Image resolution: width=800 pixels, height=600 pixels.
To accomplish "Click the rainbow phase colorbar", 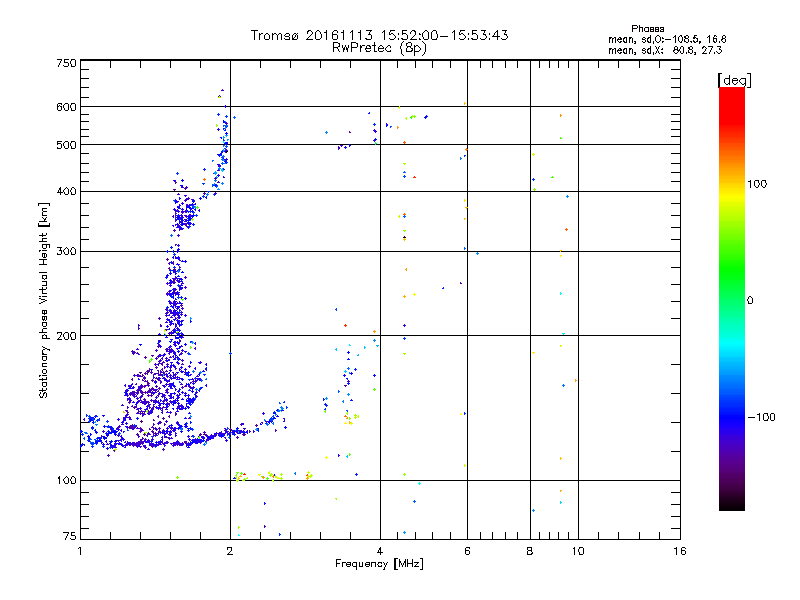I will (732, 299).
